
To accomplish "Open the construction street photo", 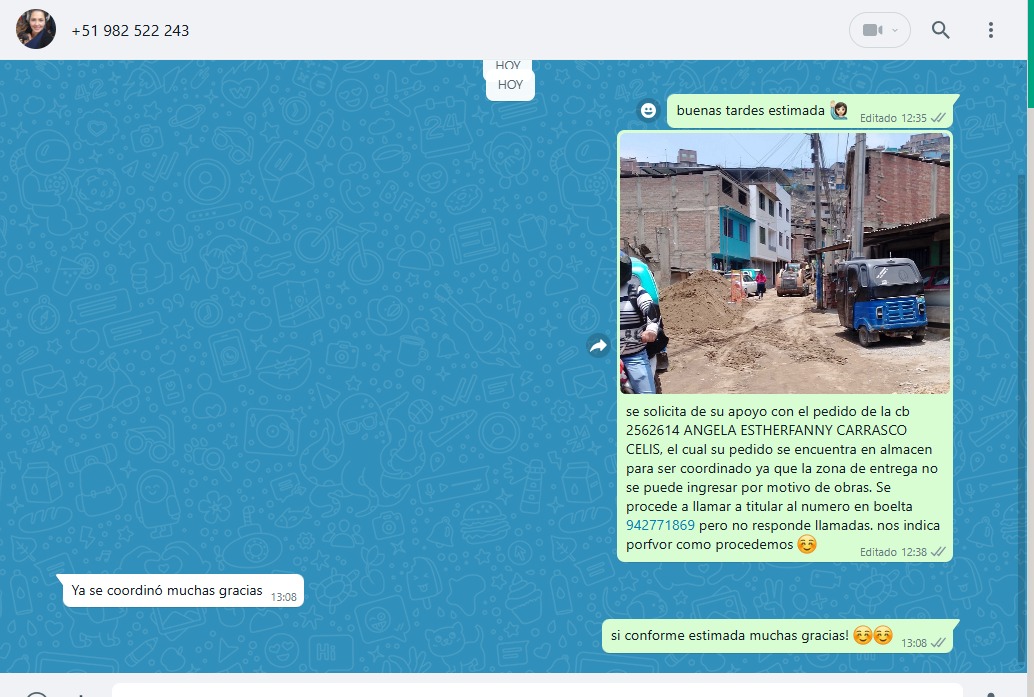I will tap(784, 263).
